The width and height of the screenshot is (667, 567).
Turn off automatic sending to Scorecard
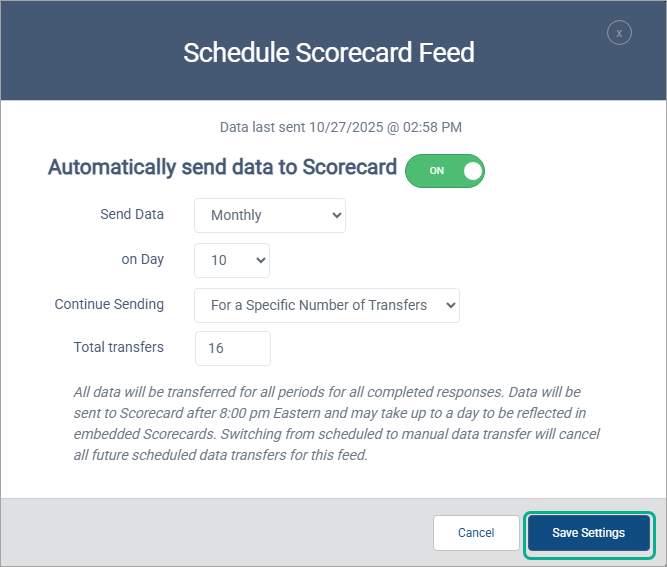444,171
